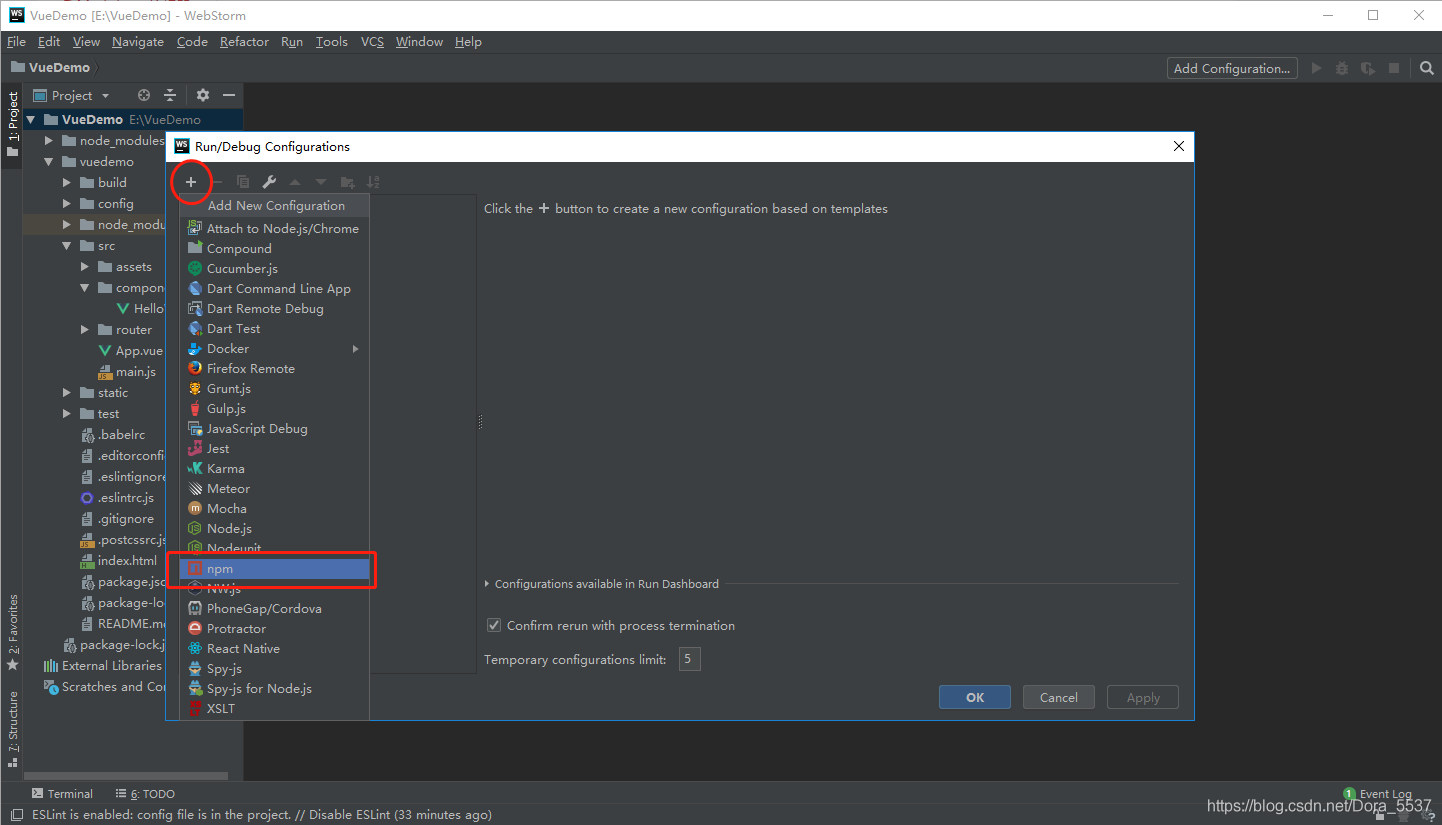This screenshot has height=825, width=1442.
Task: Toggle Confirm rerun with process termination
Action: coord(494,626)
